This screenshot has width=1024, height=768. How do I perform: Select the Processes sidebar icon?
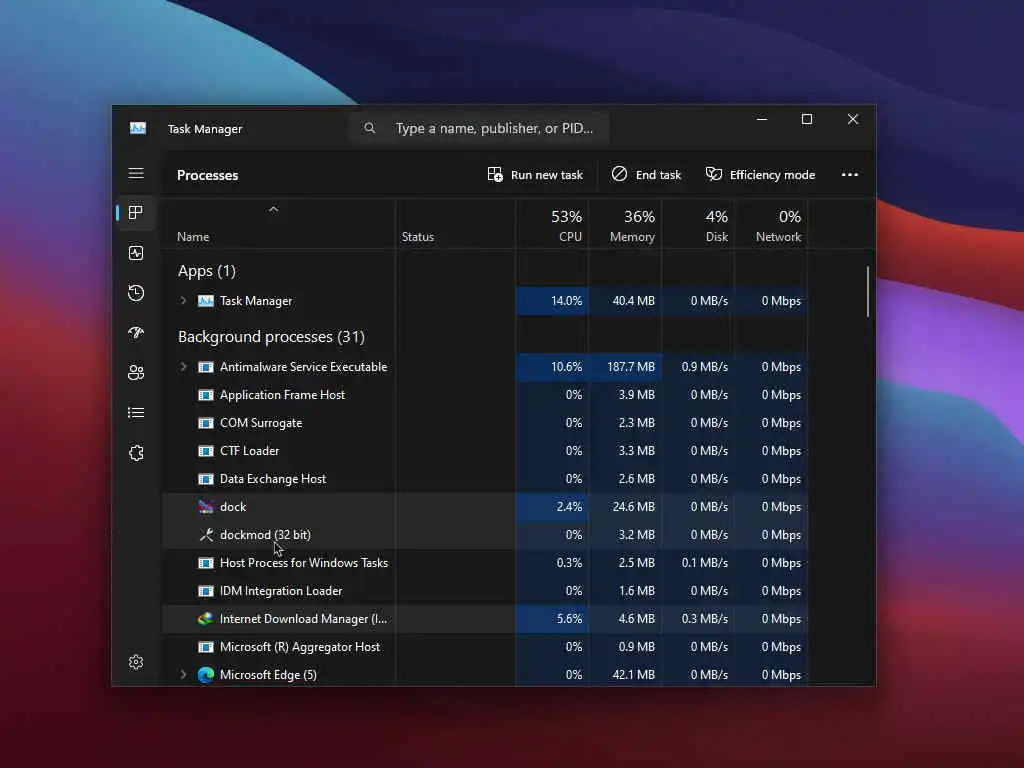136,212
